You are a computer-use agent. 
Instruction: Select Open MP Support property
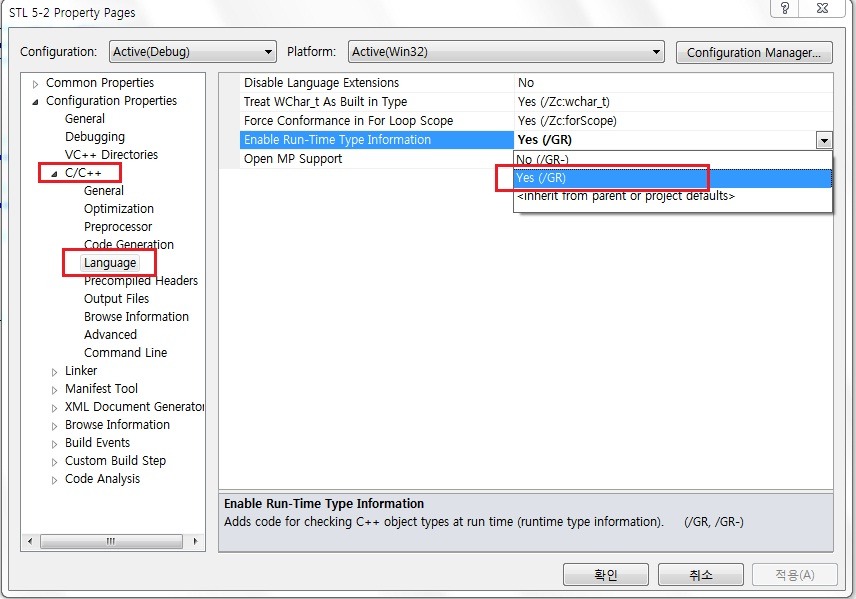[x=377, y=159]
